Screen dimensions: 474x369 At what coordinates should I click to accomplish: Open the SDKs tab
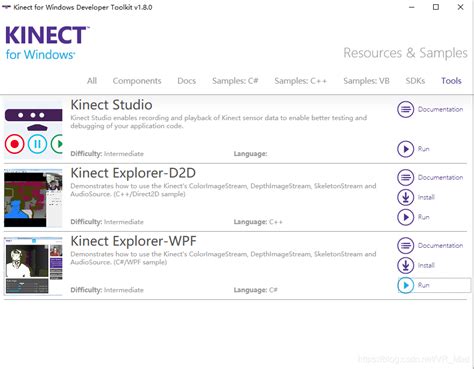tap(415, 81)
